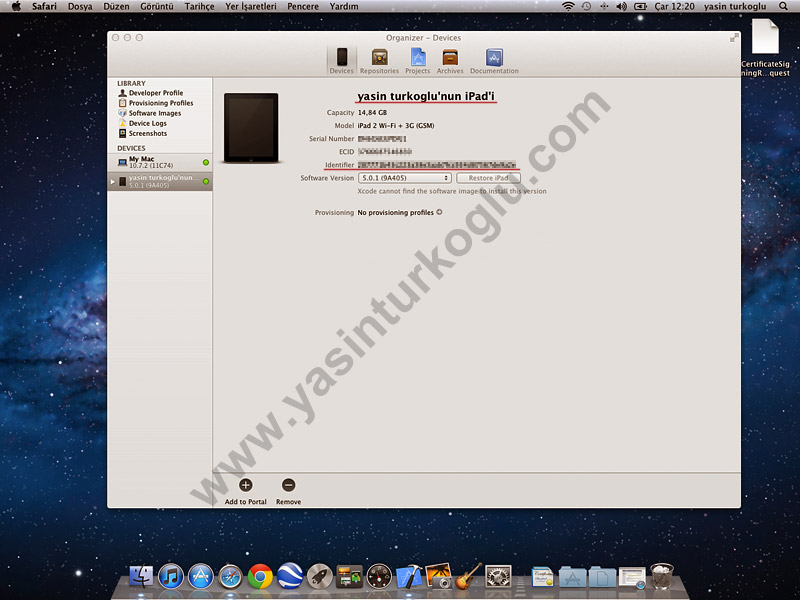Screen dimensions: 800x600
Task: Open the Safari menu in menu bar
Action: point(44,6)
